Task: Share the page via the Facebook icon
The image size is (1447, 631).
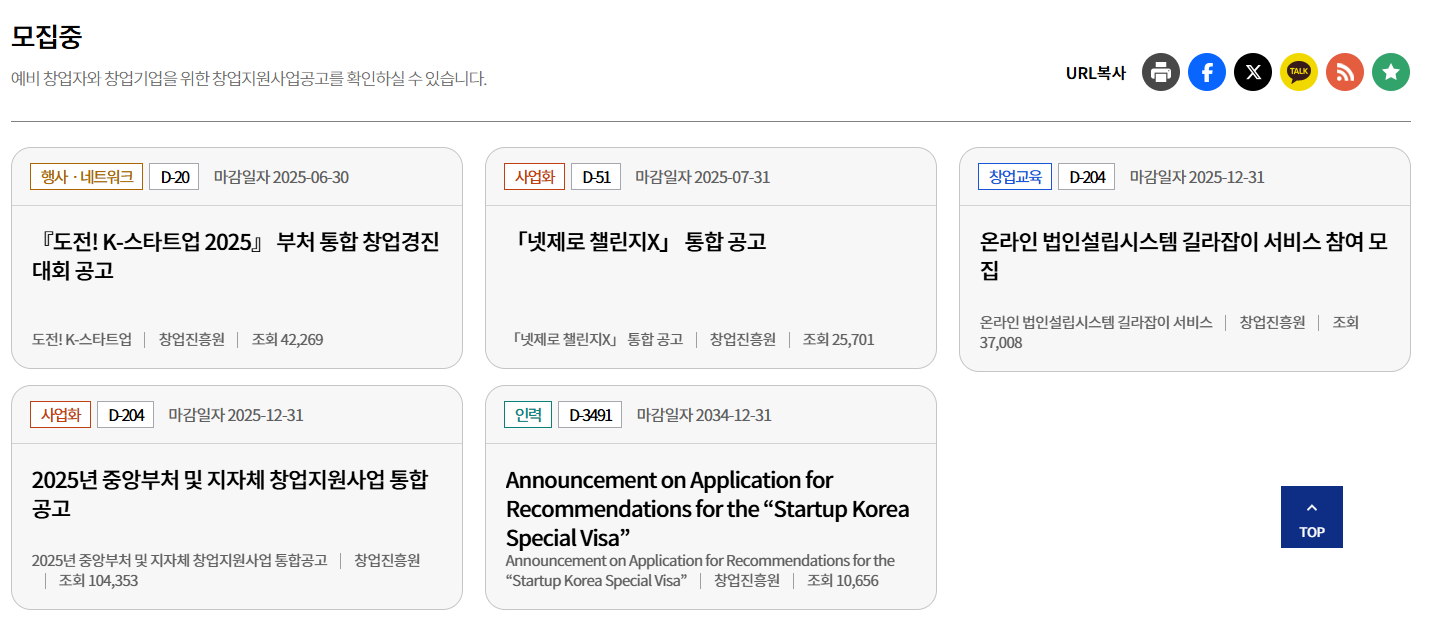Action: 1206,71
